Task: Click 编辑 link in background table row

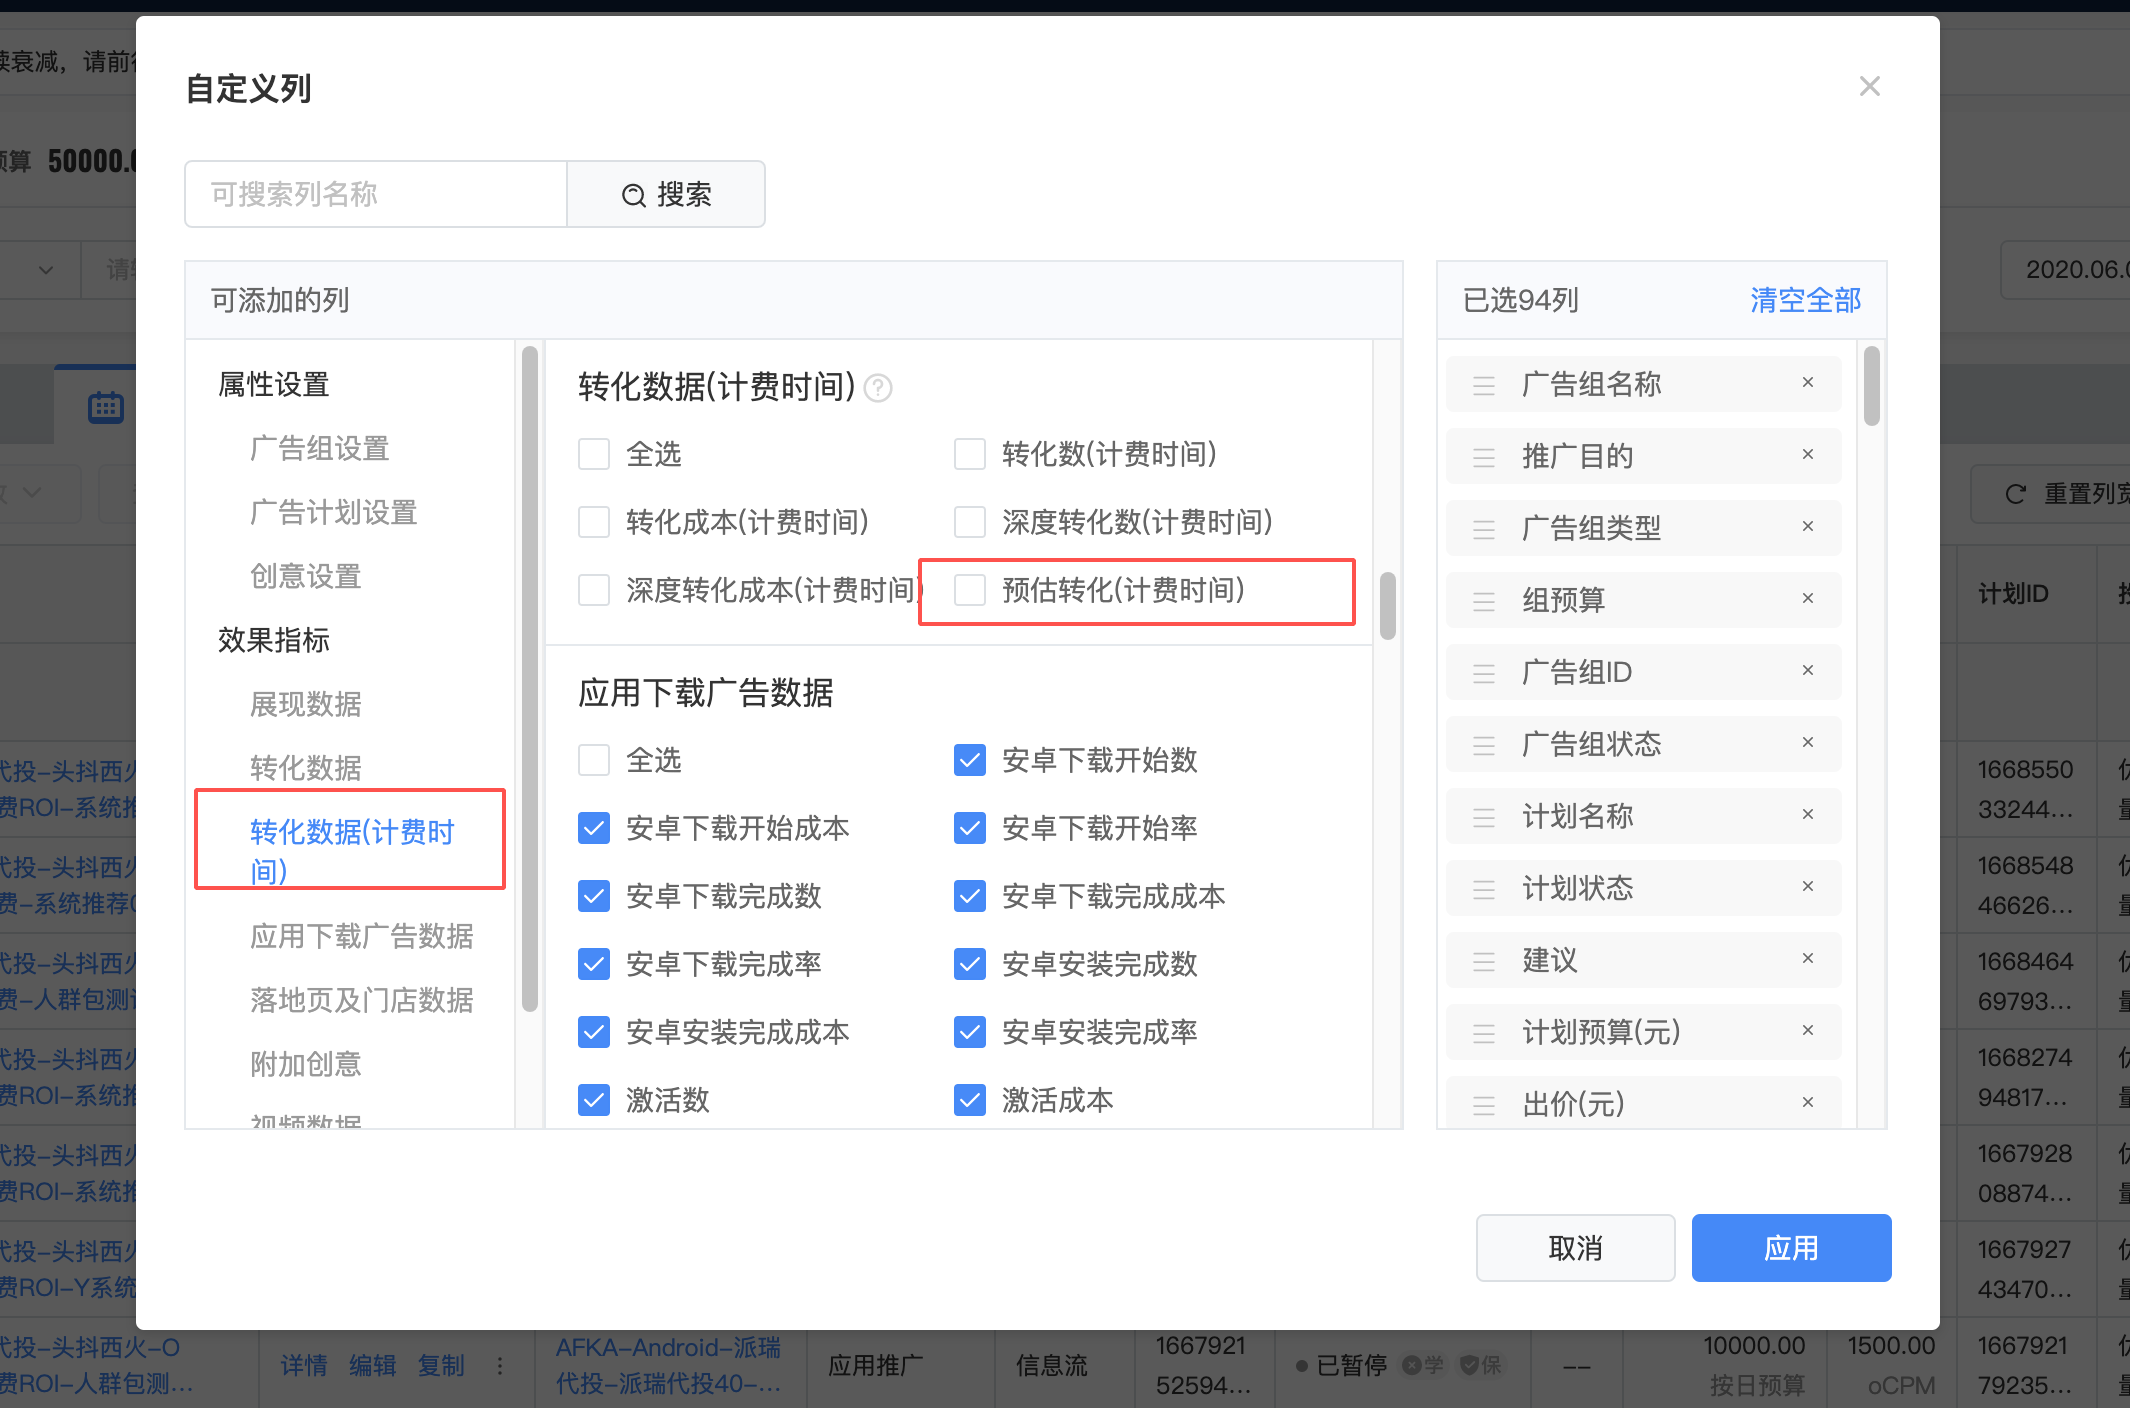Action: [373, 1365]
